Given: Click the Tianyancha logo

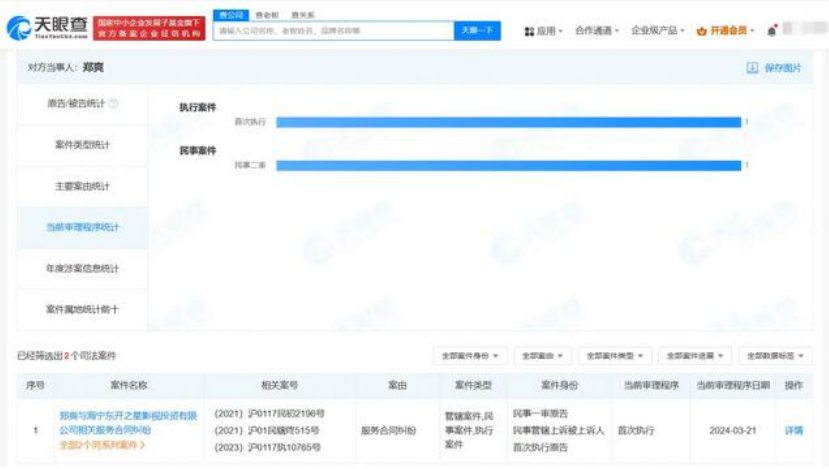Looking at the screenshot, I should [x=47, y=27].
